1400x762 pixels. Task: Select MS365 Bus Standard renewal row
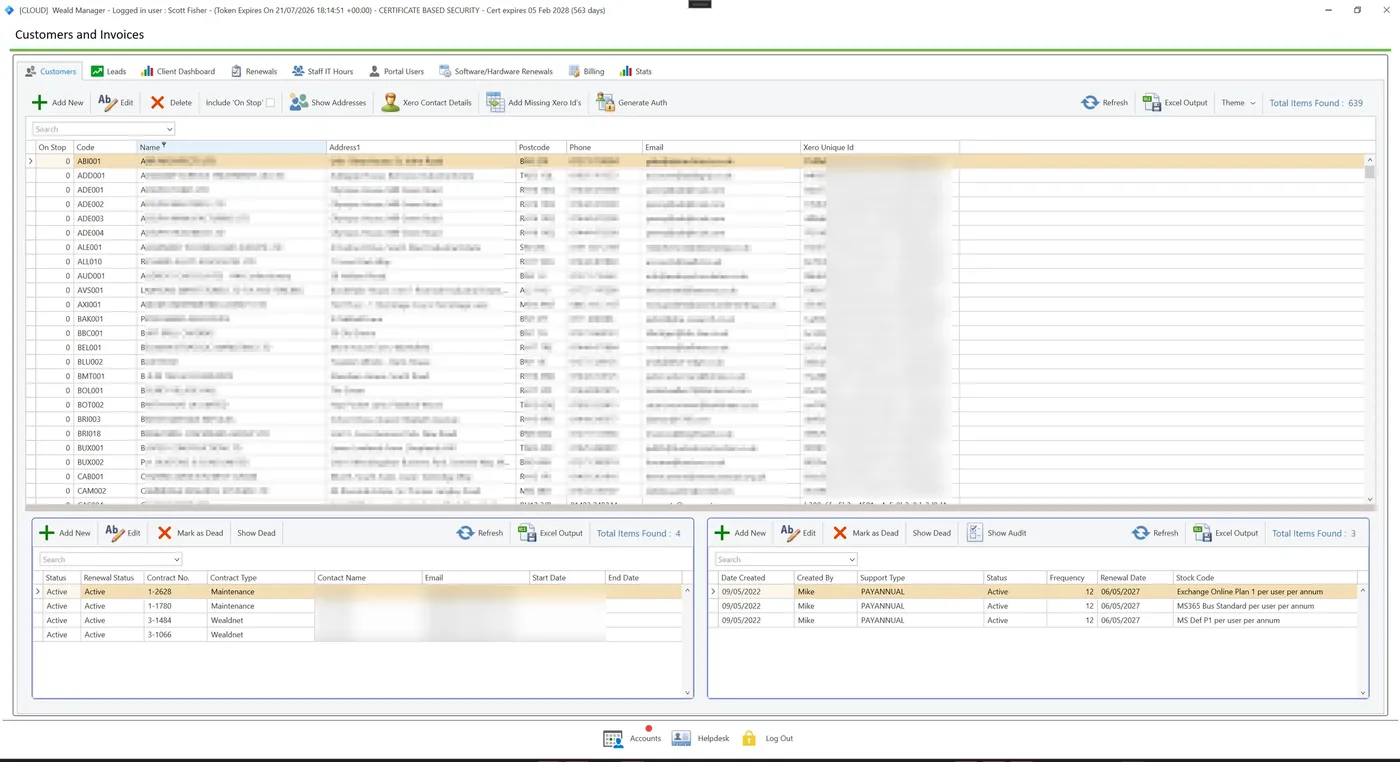[1033, 606]
